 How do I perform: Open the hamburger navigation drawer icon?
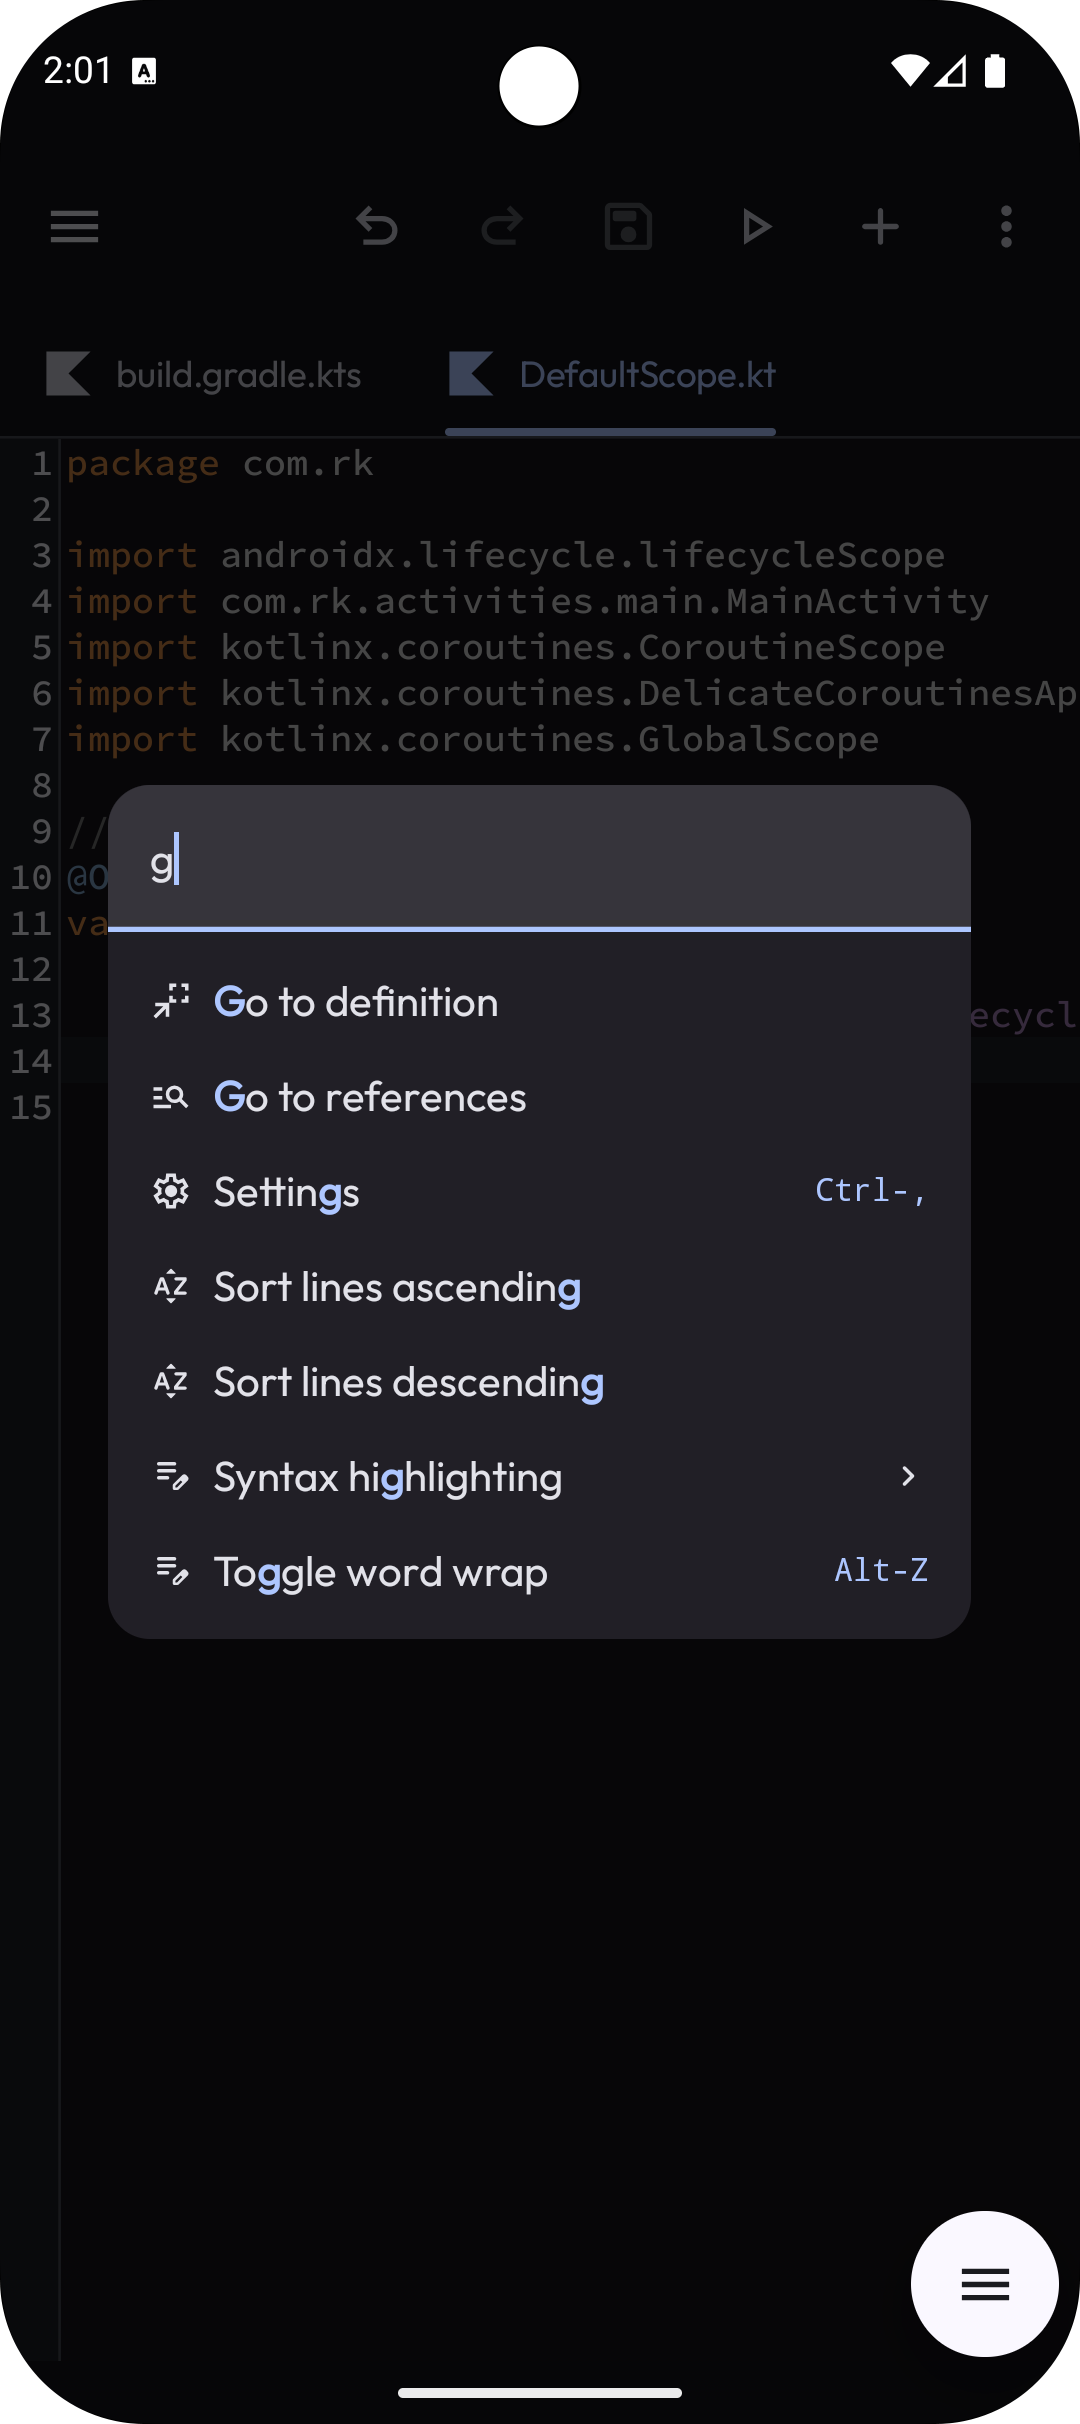click(75, 227)
